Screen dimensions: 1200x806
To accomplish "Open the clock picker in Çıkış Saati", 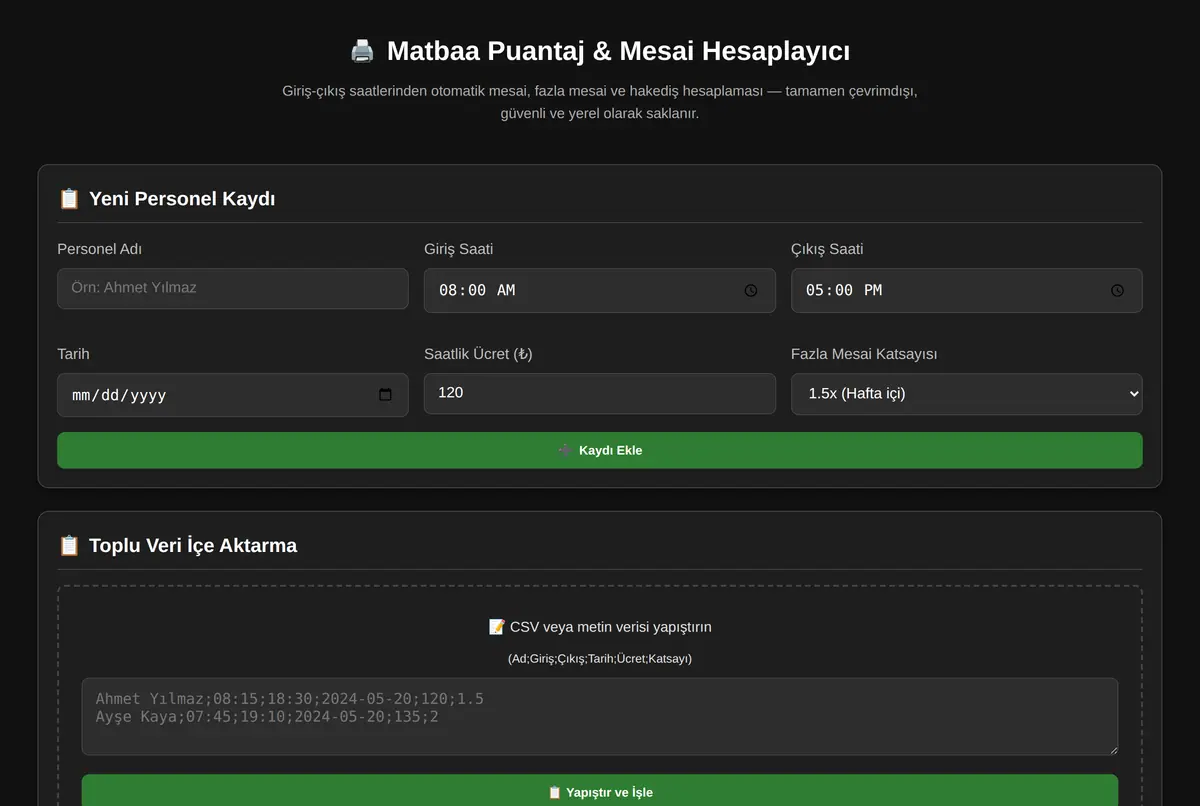I will click(x=1118, y=290).
